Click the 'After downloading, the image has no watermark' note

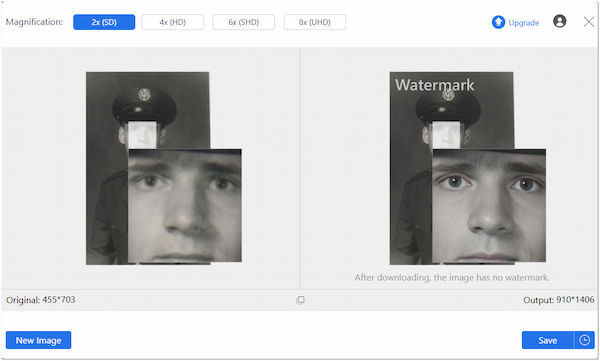pos(452,277)
